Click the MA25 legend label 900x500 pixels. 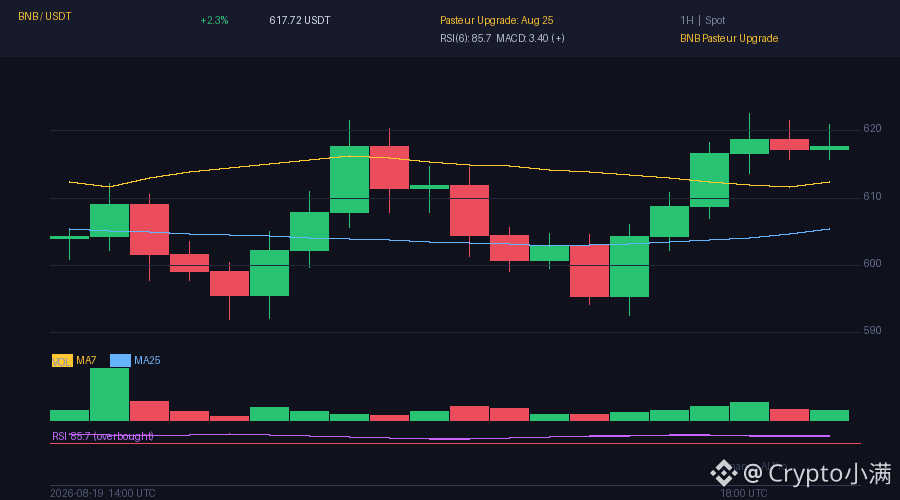click(x=147, y=361)
